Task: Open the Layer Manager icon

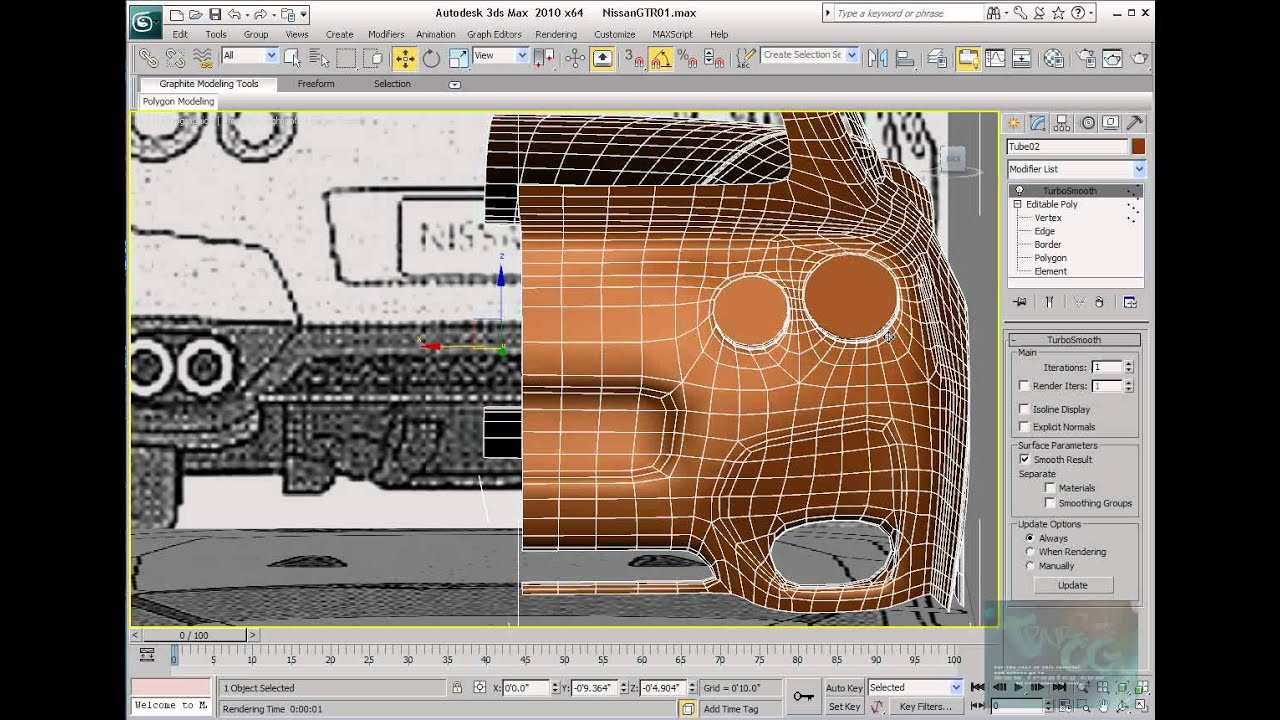Action: click(937, 58)
